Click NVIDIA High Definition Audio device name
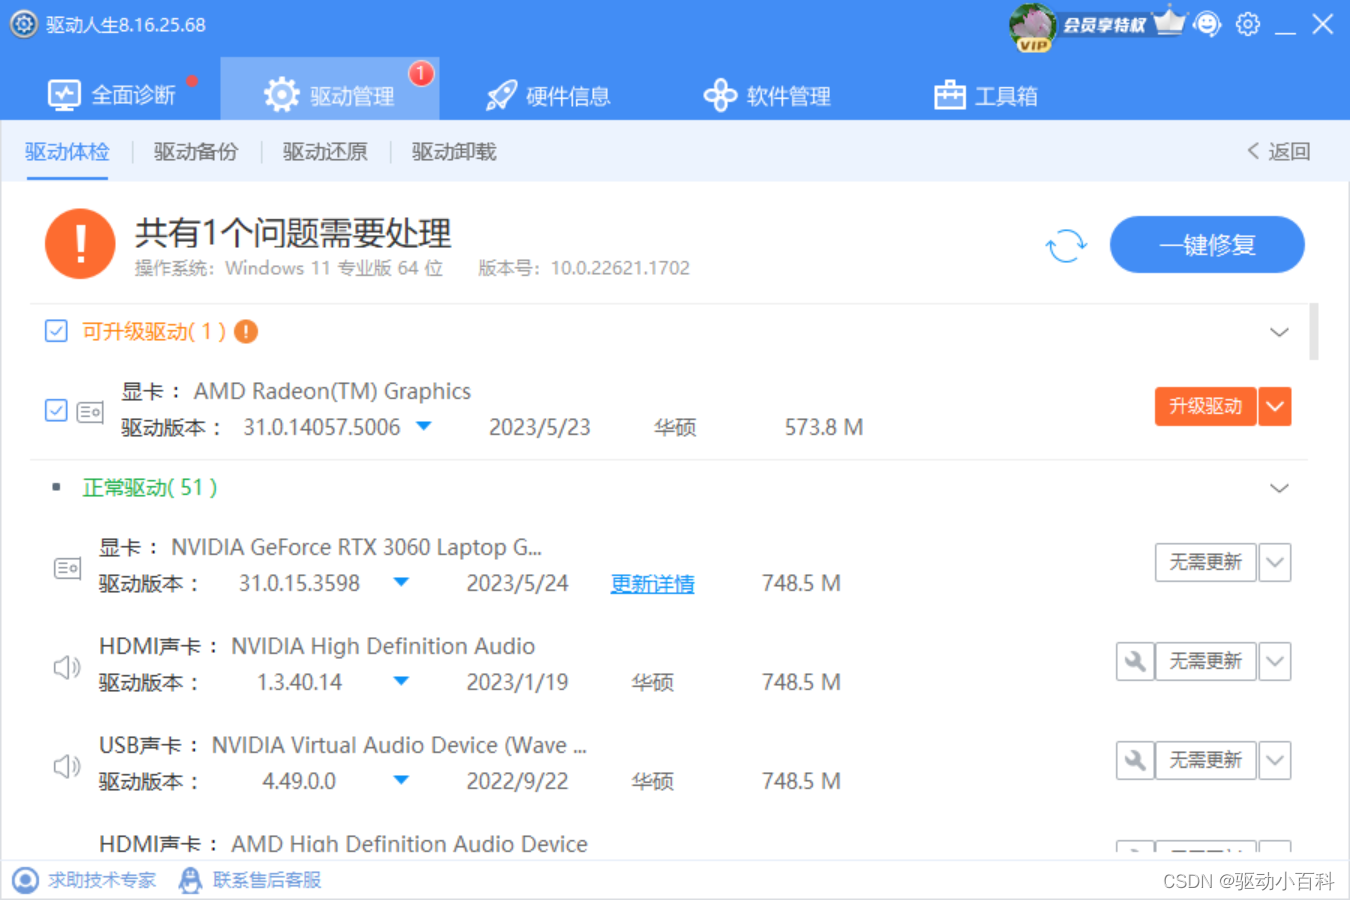The width and height of the screenshot is (1350, 900). [383, 646]
